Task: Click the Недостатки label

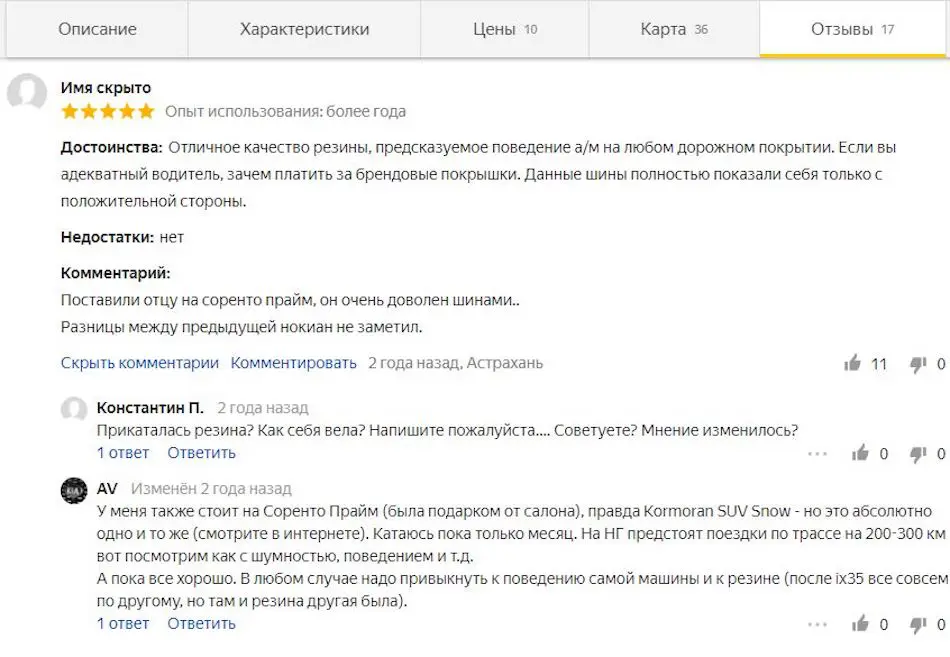Action: [107, 237]
